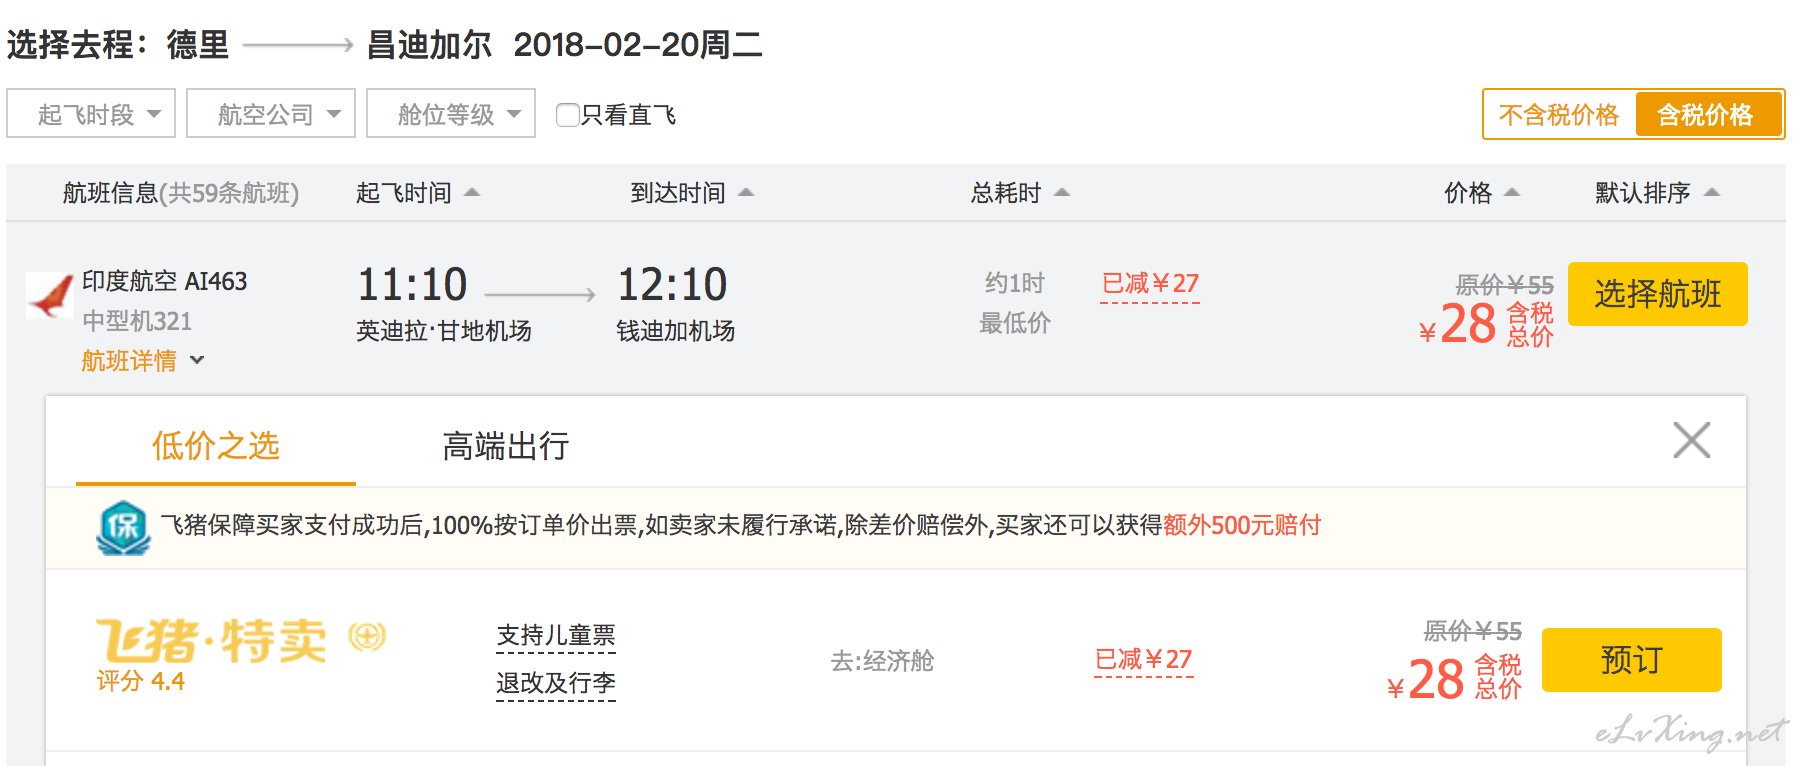Switch to 不含税价格 tax-excluded pricing

coord(1559,115)
